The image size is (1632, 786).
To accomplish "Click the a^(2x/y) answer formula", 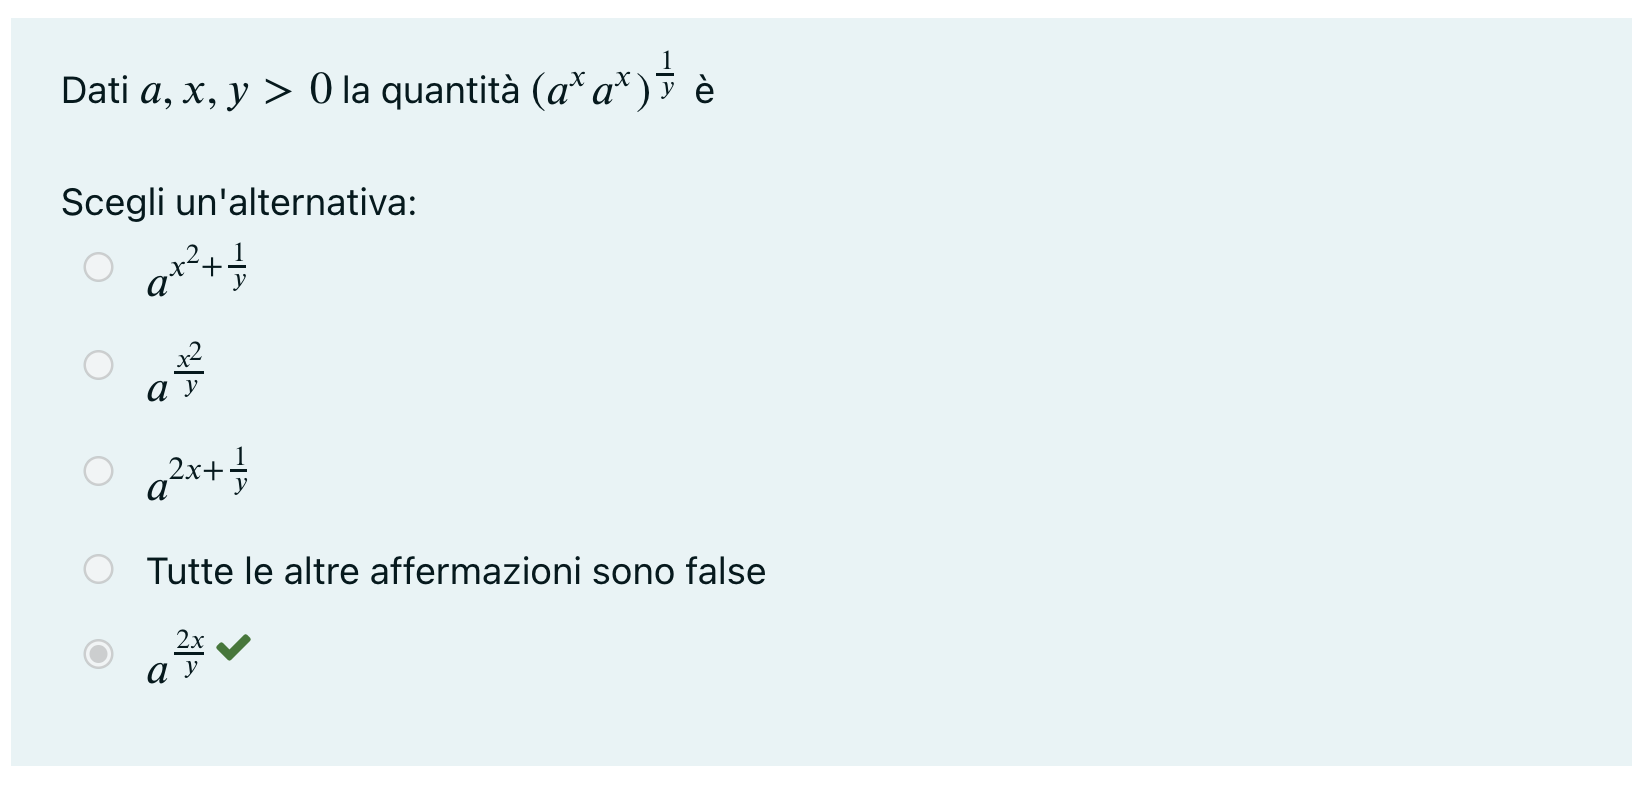I will tap(175, 658).
